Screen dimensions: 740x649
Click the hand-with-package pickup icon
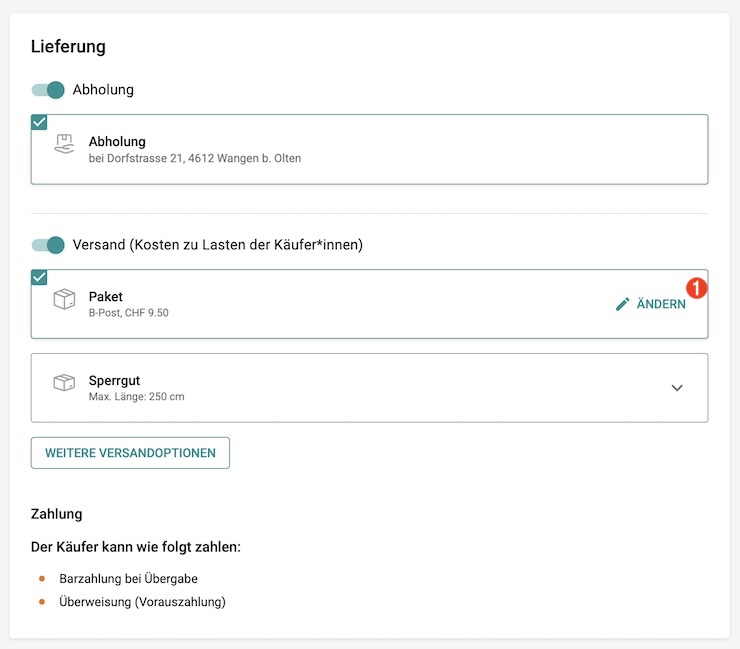(64, 145)
